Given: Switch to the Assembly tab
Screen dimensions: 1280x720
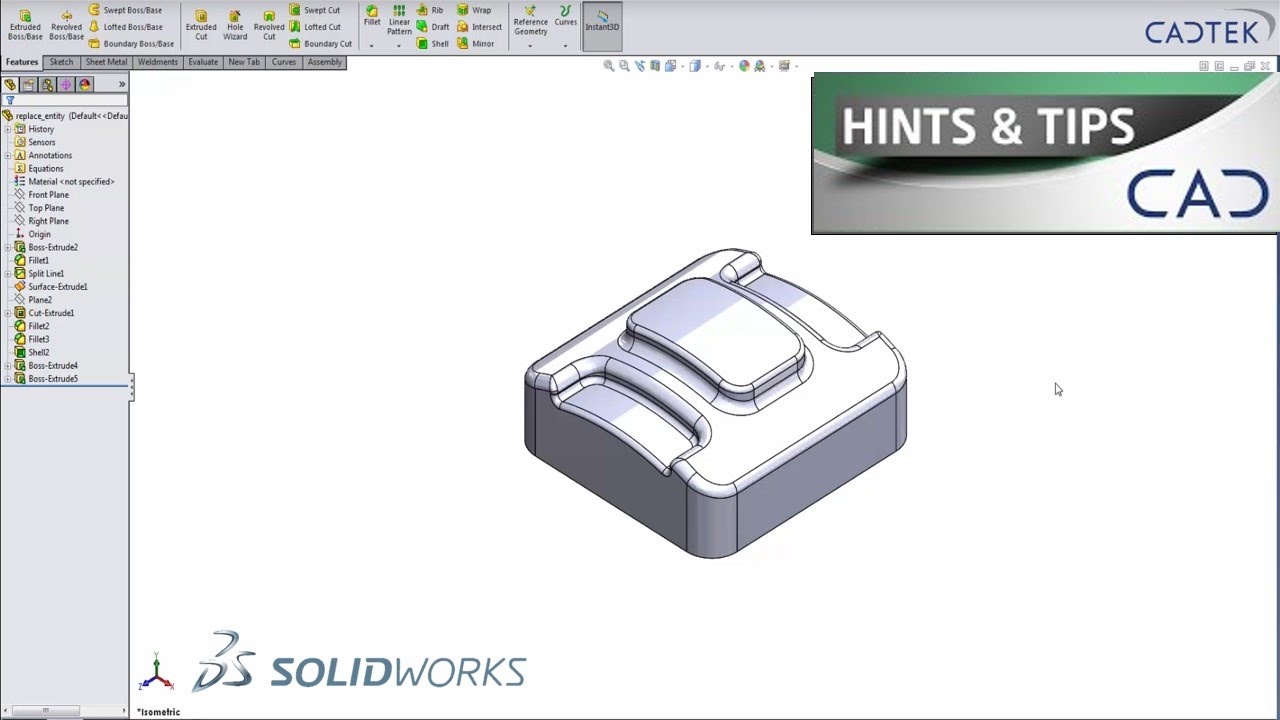Looking at the screenshot, I should (x=325, y=62).
